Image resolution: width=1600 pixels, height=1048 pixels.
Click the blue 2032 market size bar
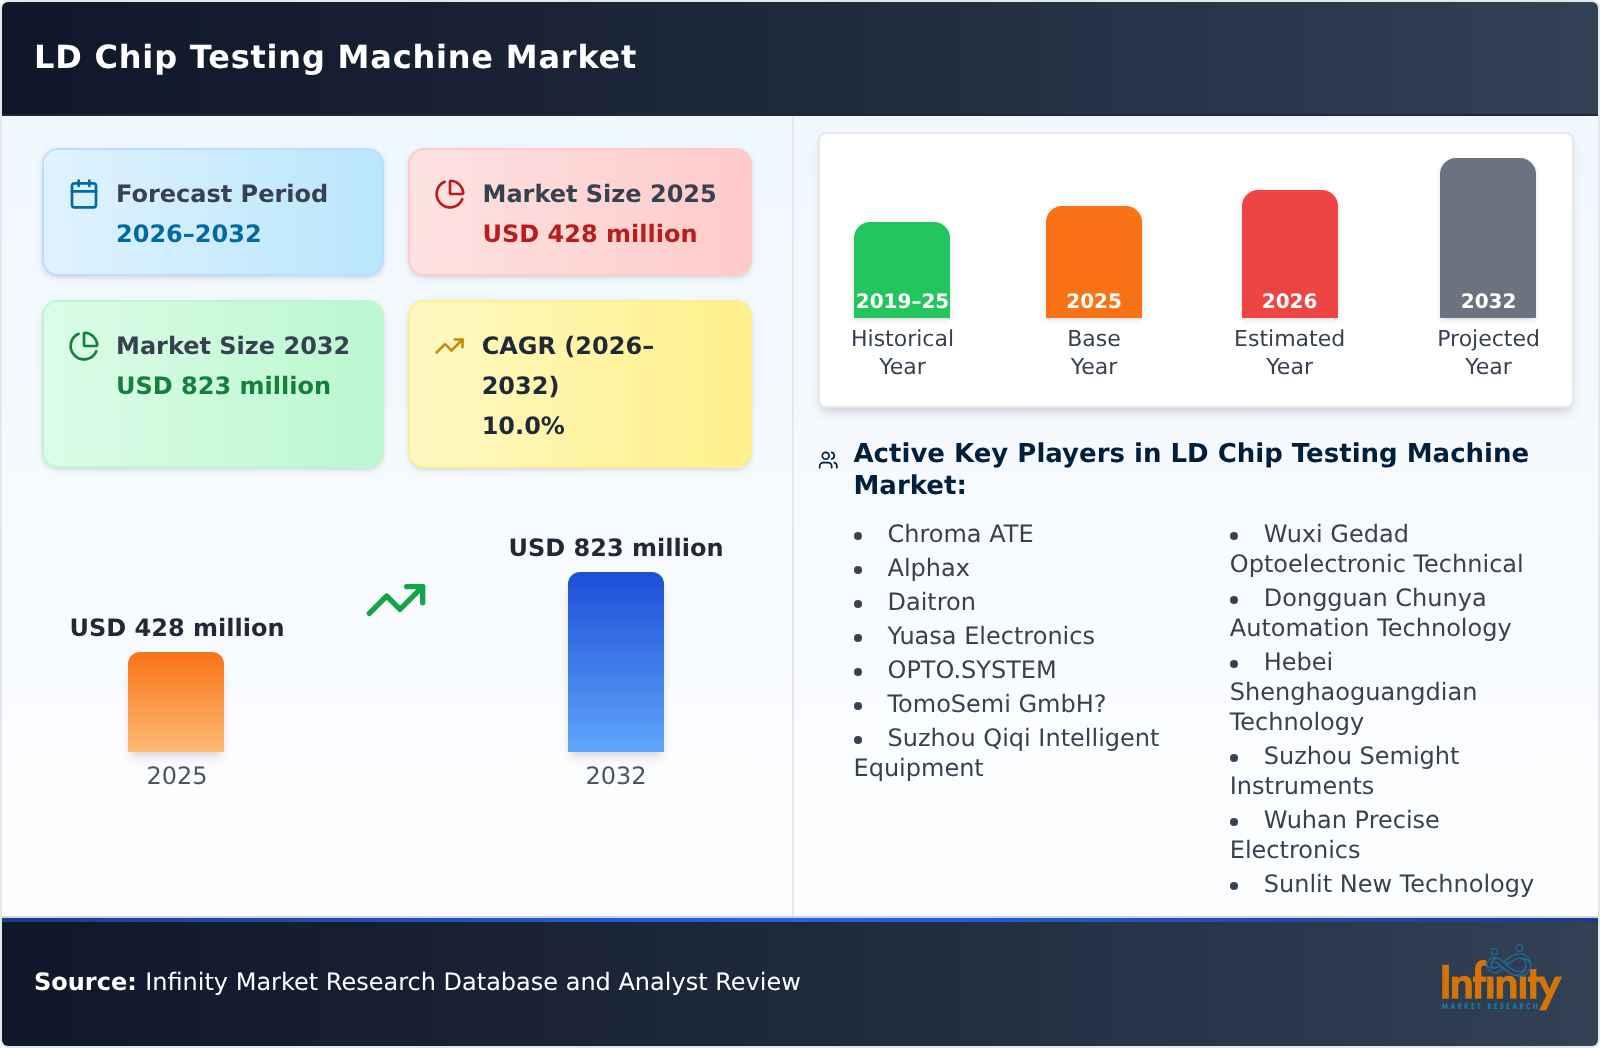[616, 662]
